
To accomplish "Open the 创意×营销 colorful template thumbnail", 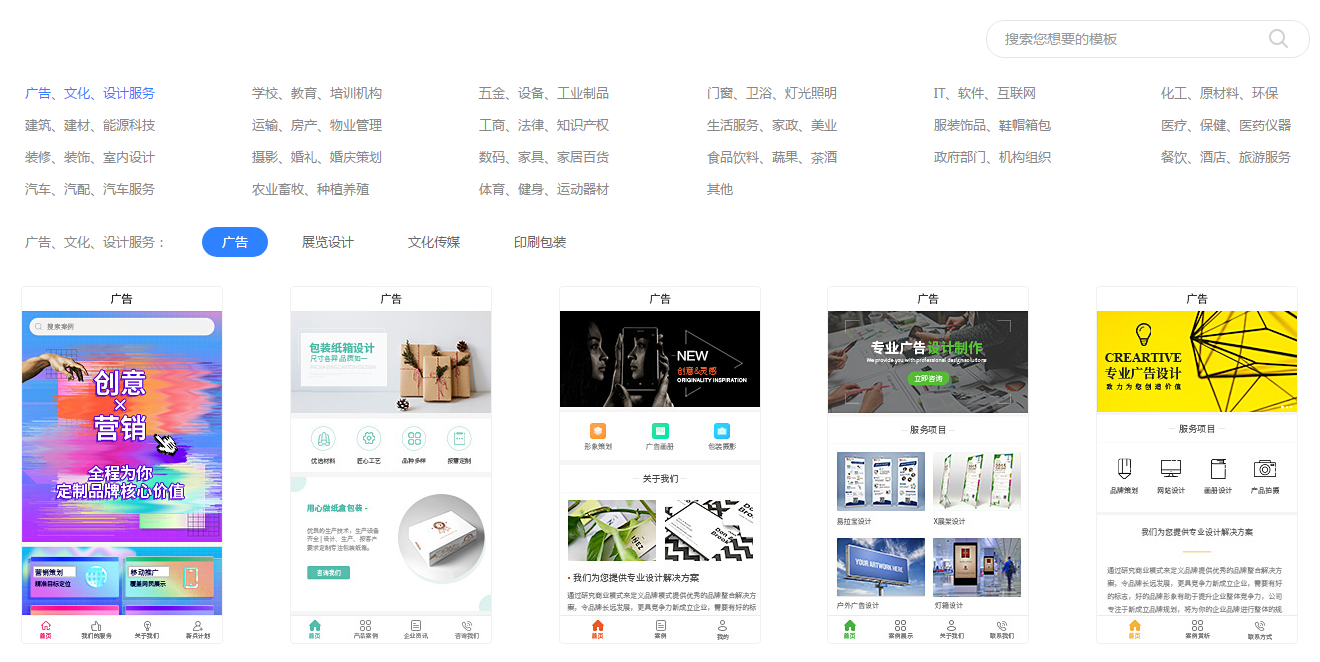I will [x=122, y=427].
